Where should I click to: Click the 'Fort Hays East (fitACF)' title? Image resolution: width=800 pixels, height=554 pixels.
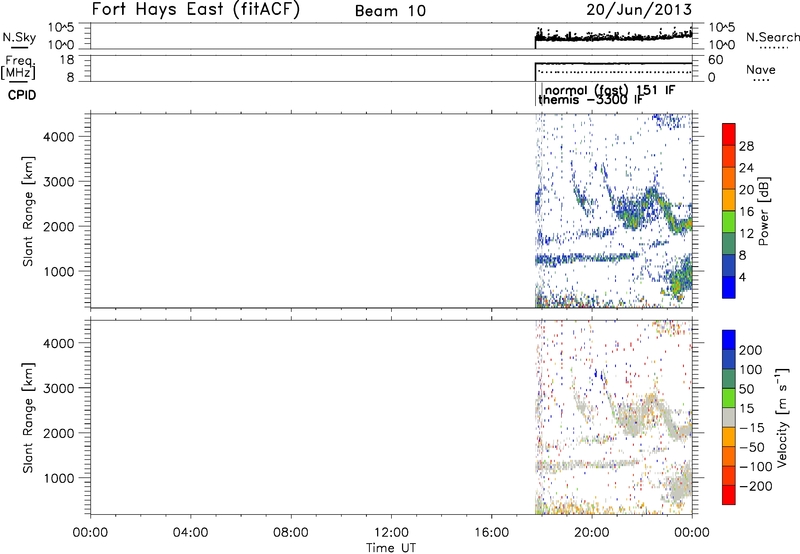(196, 9)
